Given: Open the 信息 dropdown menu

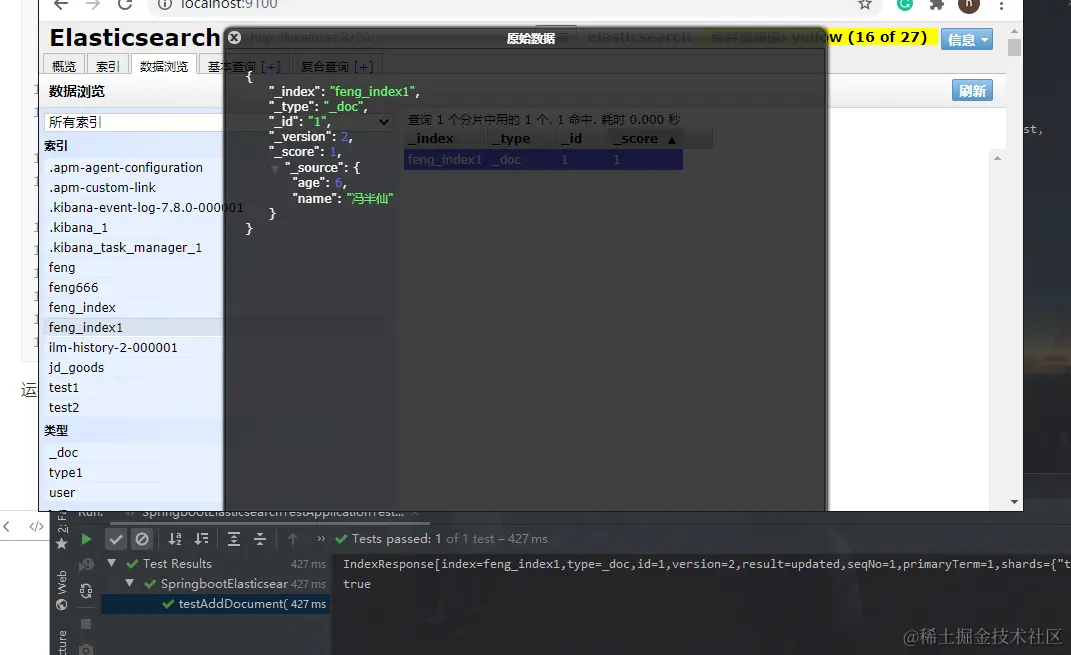Looking at the screenshot, I should [966, 40].
